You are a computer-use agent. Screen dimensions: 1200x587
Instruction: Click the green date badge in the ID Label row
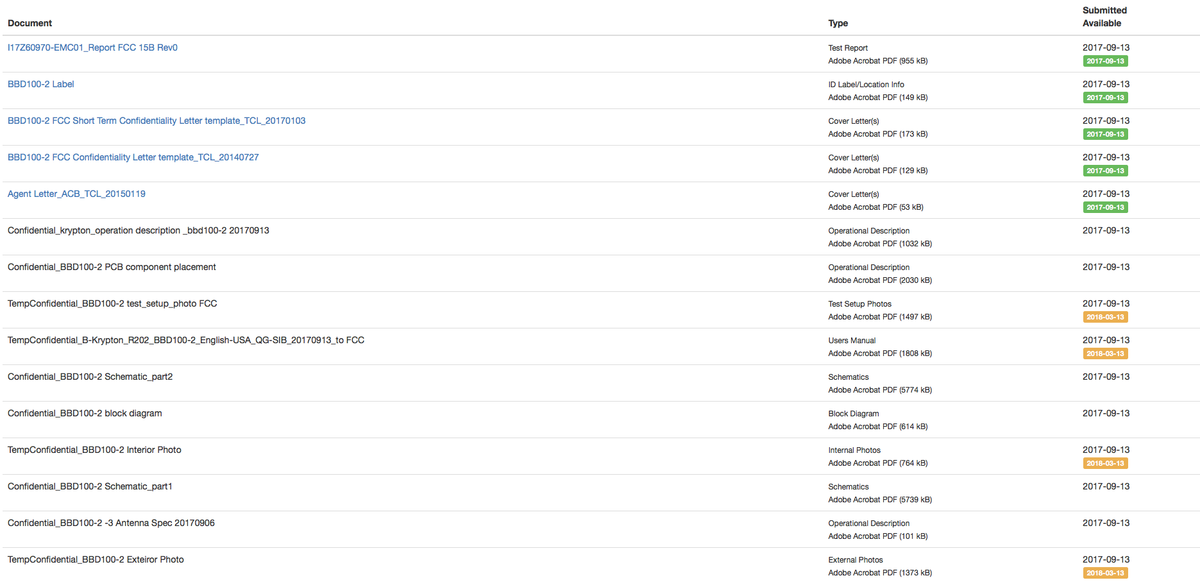(1105, 98)
